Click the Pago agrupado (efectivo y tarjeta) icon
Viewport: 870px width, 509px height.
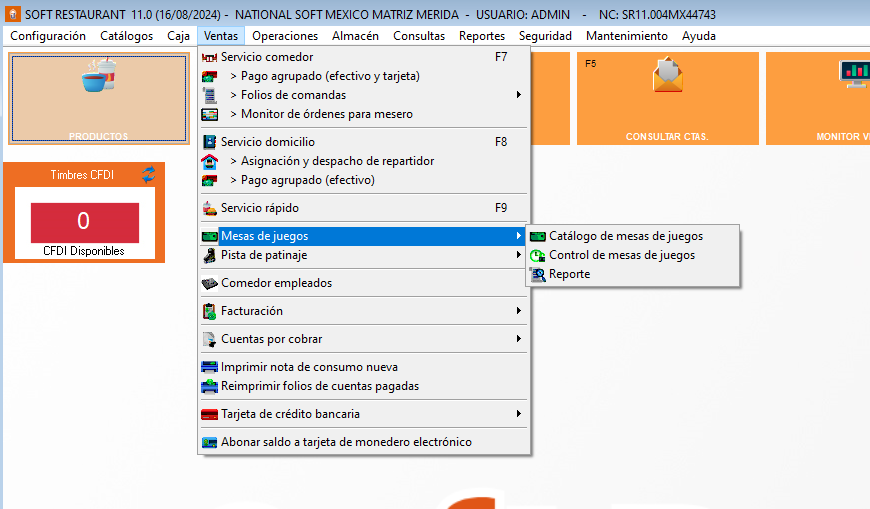[209, 76]
